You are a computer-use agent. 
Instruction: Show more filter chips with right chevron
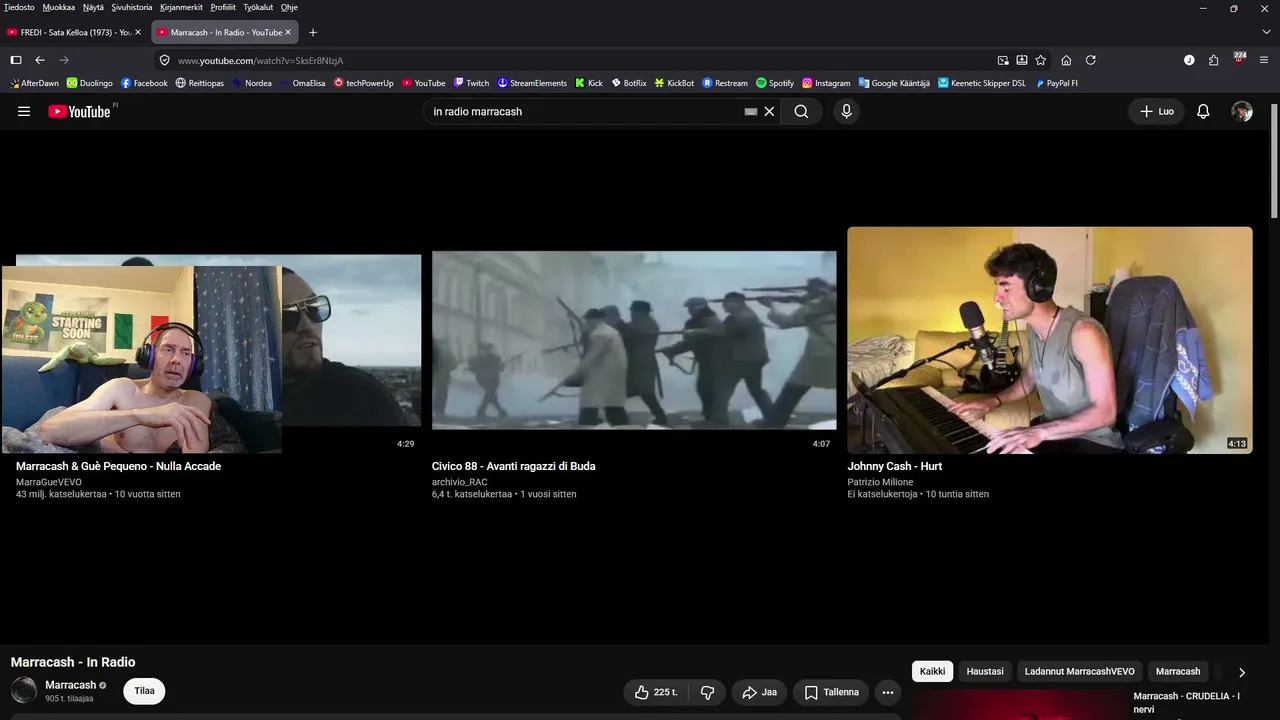(1242, 672)
